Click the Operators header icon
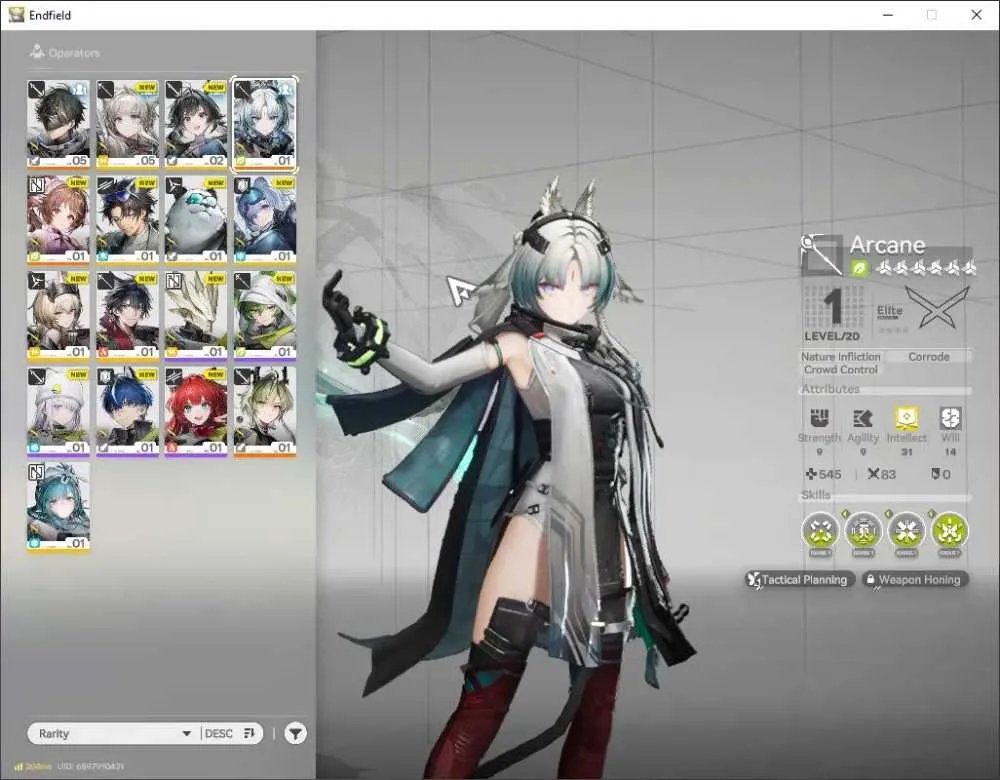The height and width of the screenshot is (780, 1000). (37, 52)
